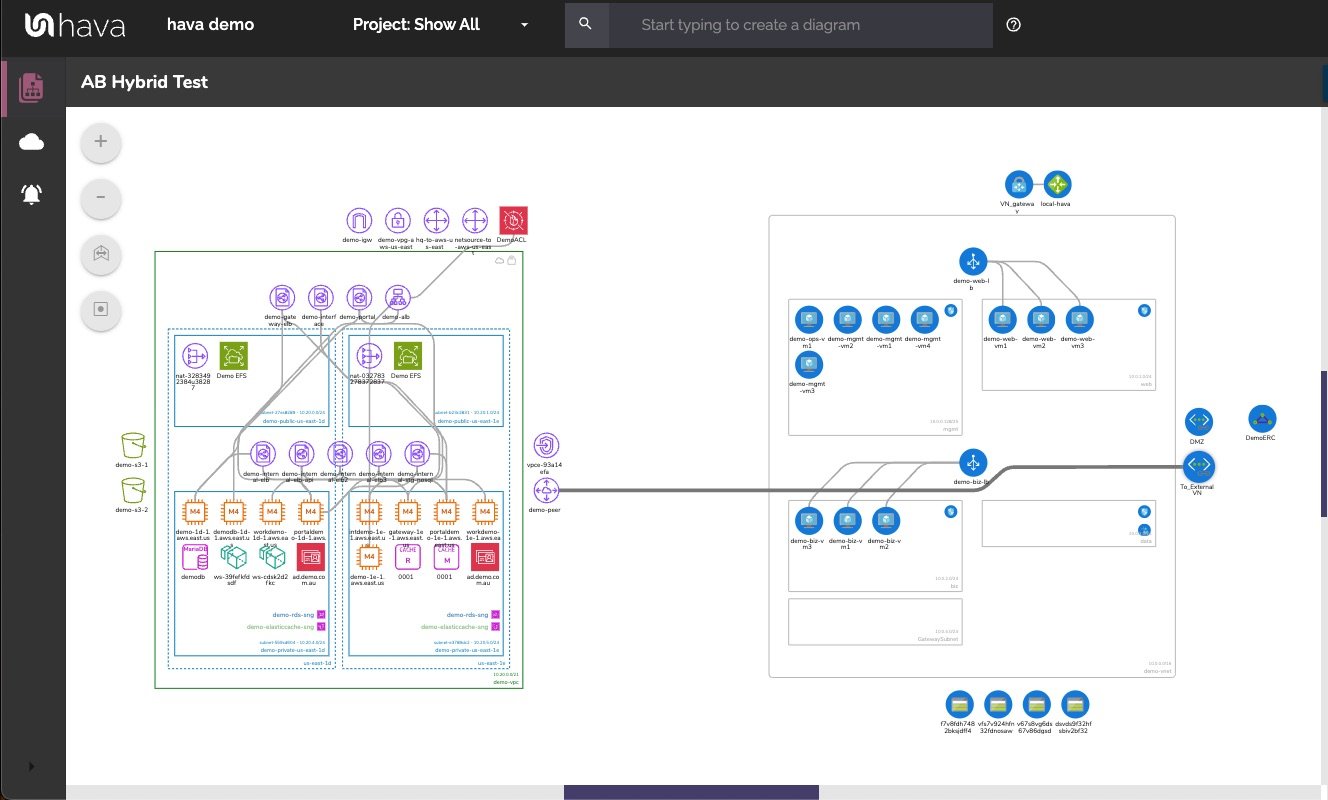The width and height of the screenshot is (1328, 800).
Task: Expand the collapsed panel arrow at bottom left
Action: [31, 766]
